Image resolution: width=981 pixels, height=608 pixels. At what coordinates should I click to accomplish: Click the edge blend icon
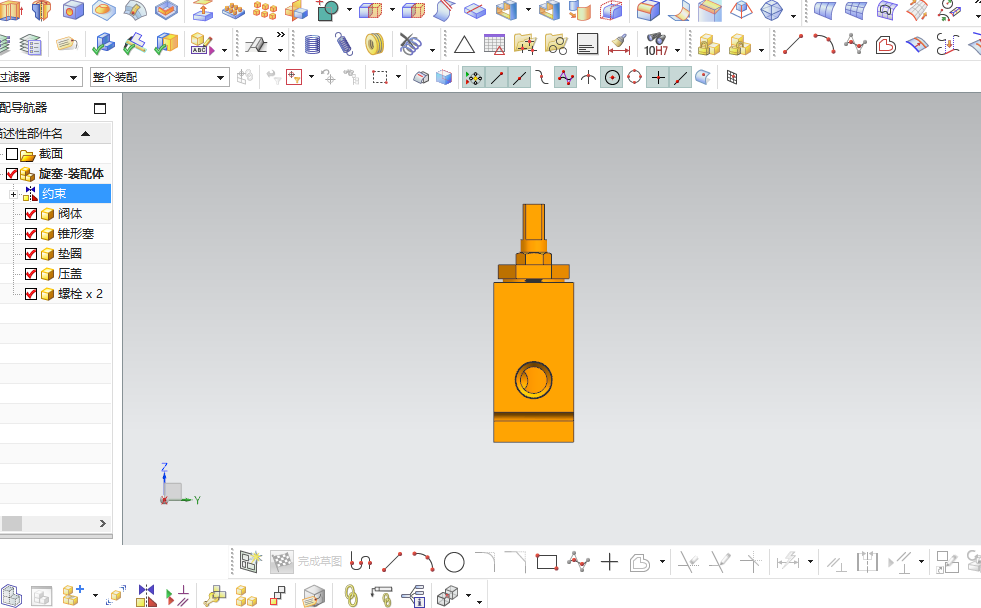tap(648, 10)
